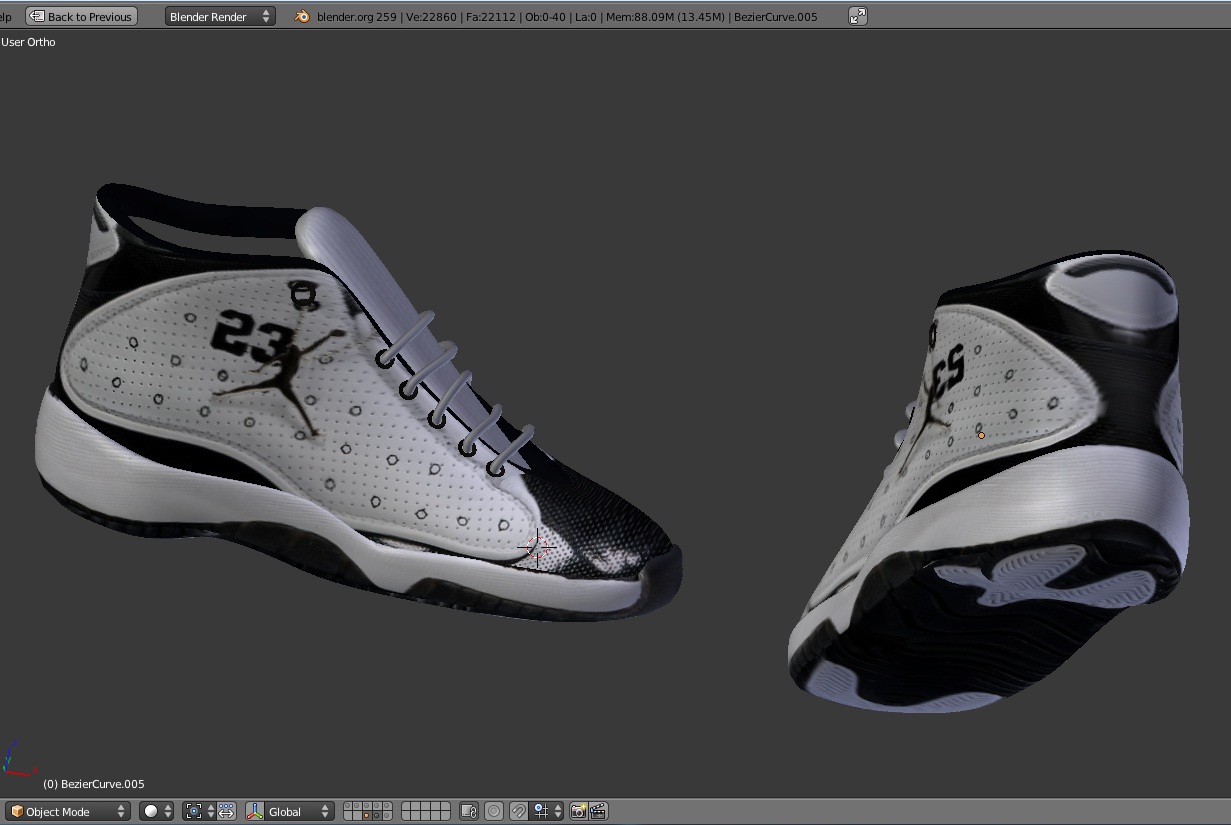Open the Blender Render engine dropdown

220,16
